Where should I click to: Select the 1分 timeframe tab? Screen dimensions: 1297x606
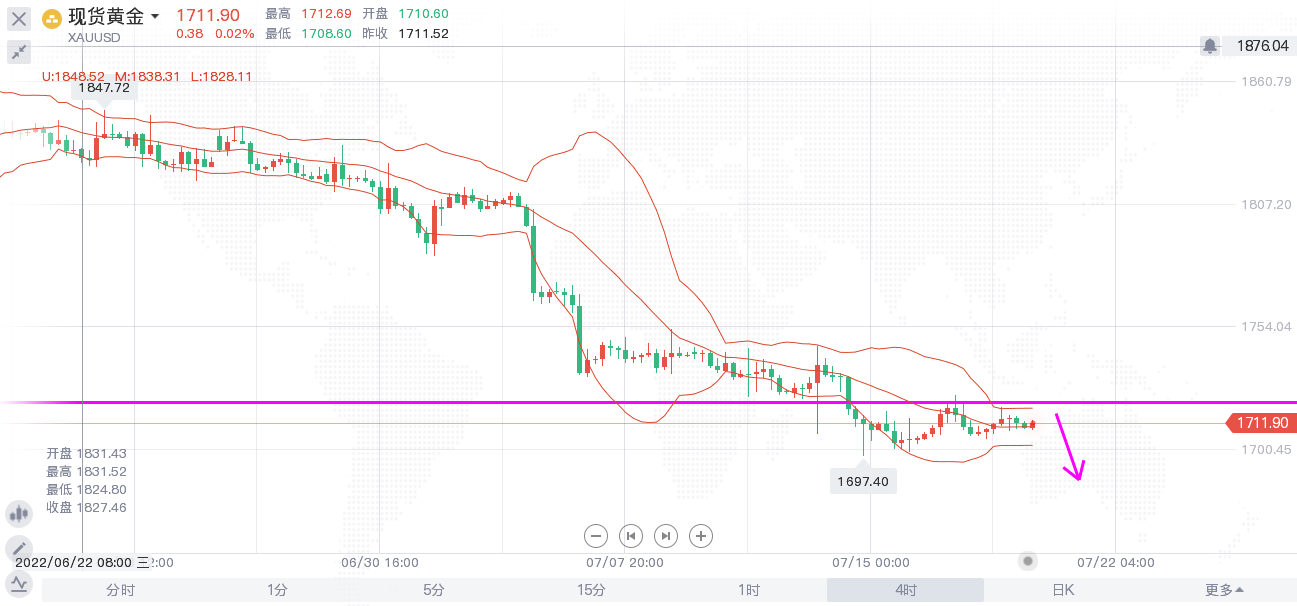(277, 590)
